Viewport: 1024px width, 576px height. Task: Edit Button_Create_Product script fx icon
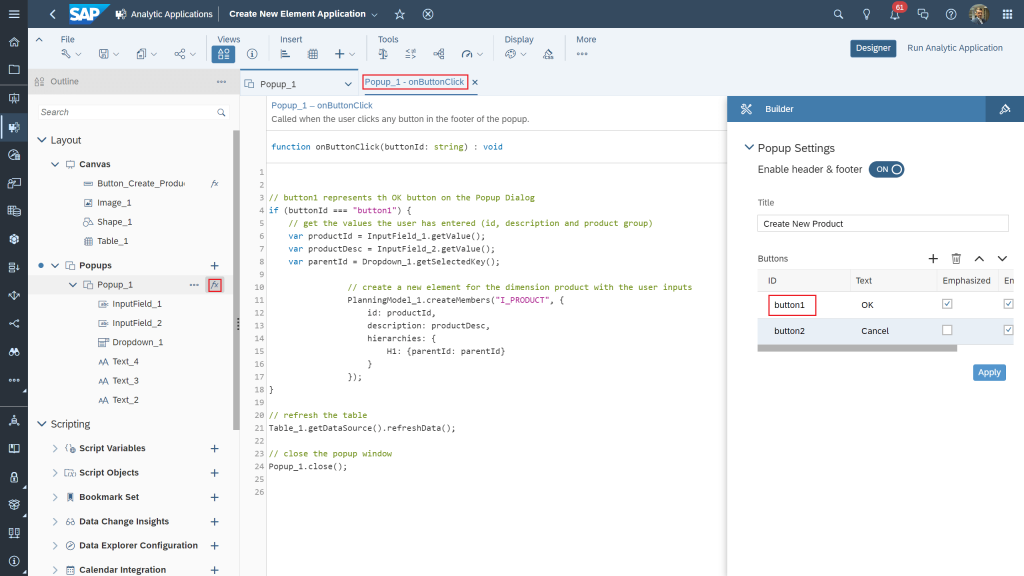coord(215,184)
